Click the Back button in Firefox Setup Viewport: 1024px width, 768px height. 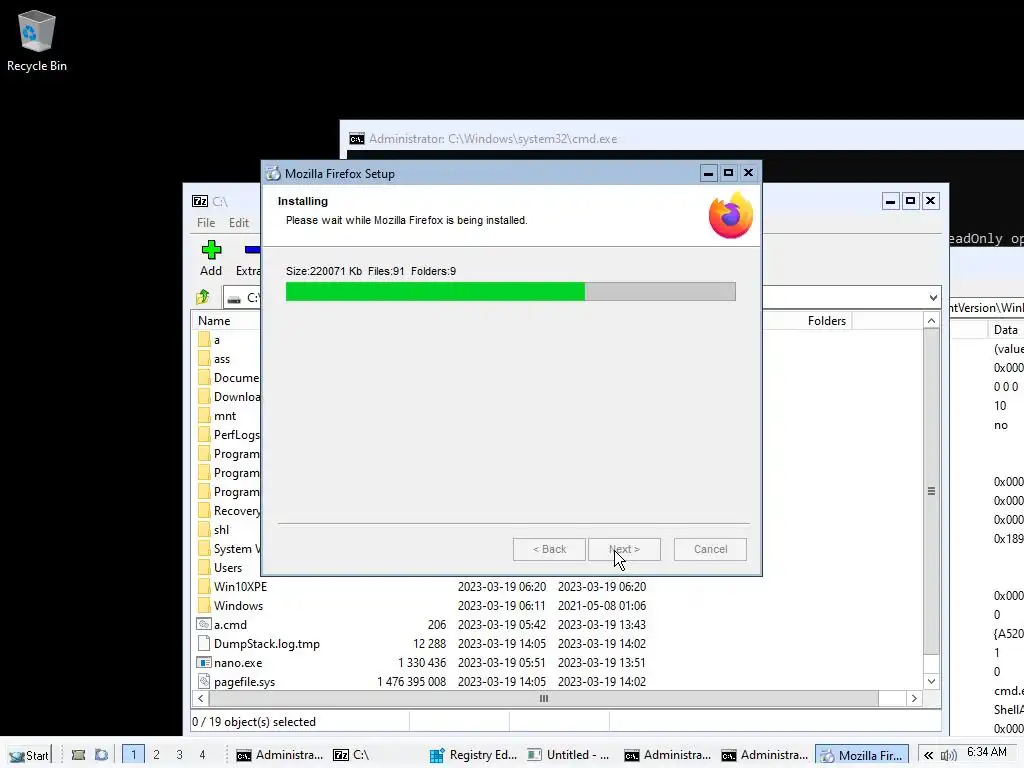pos(549,549)
